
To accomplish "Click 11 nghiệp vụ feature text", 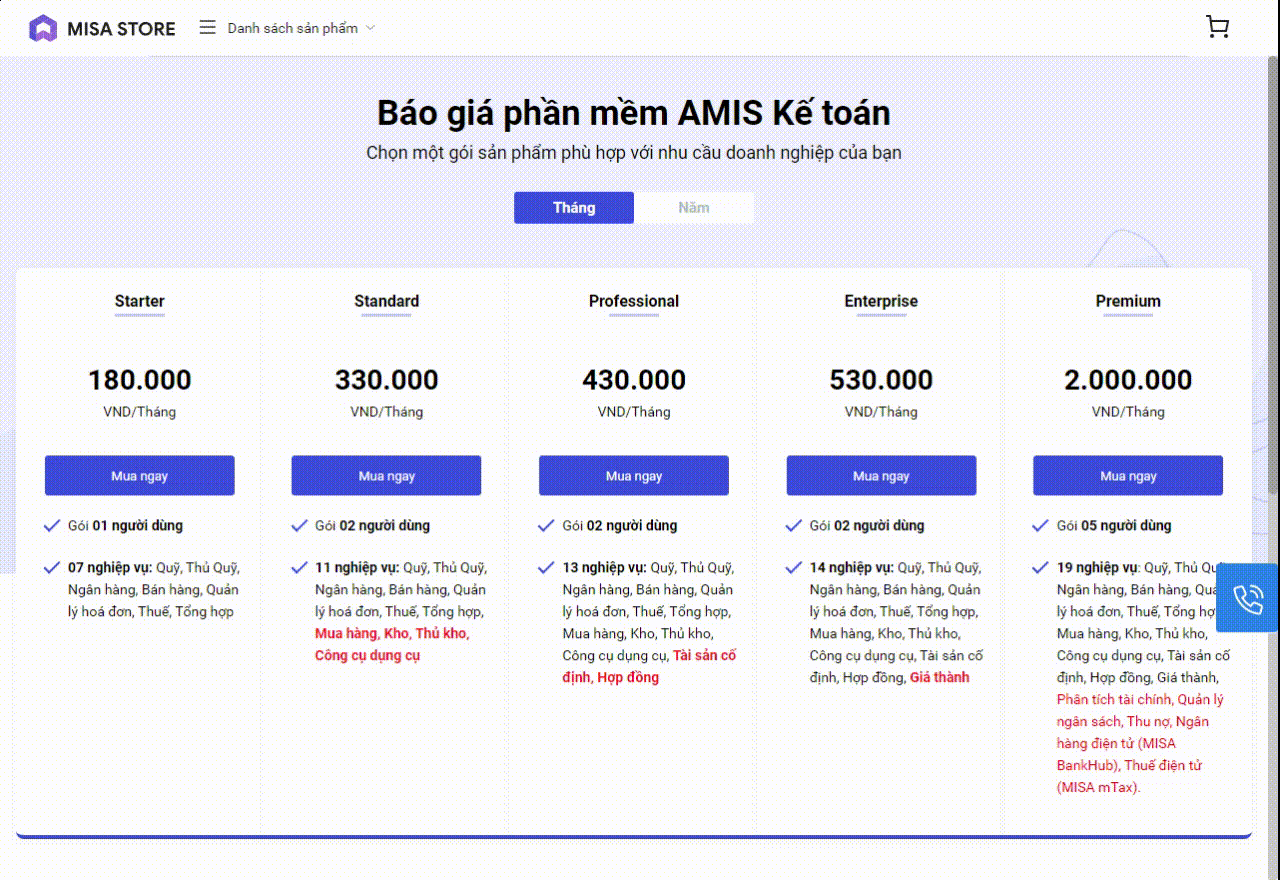I will pos(401,612).
